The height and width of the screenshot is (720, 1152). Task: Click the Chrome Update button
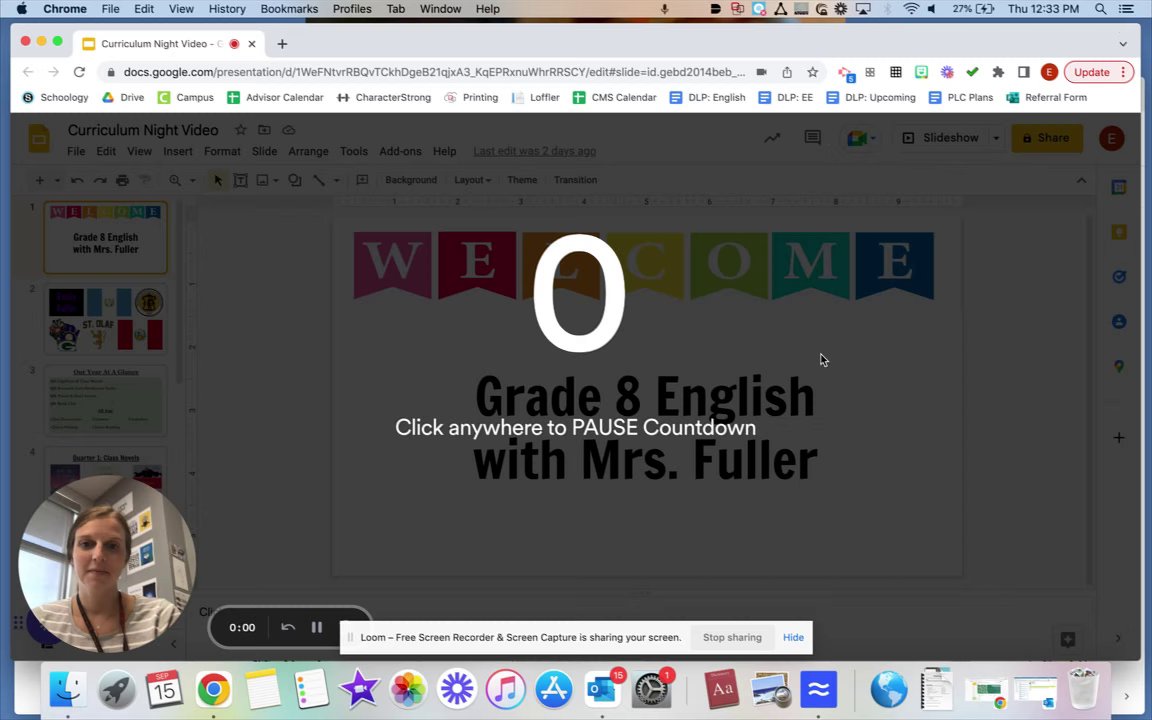click(1098, 72)
